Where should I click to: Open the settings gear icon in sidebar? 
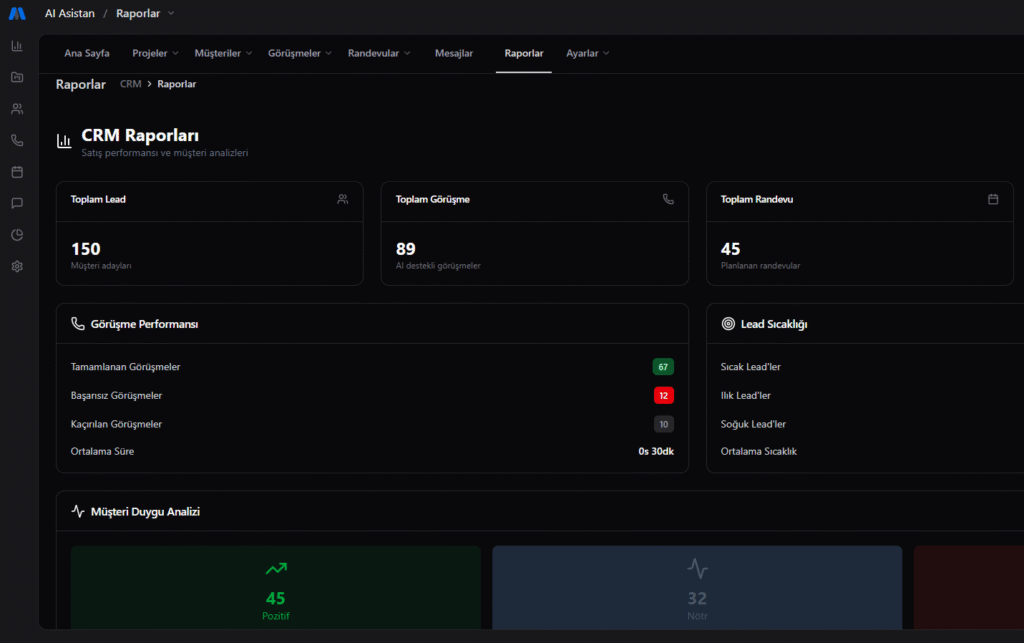tap(17, 266)
